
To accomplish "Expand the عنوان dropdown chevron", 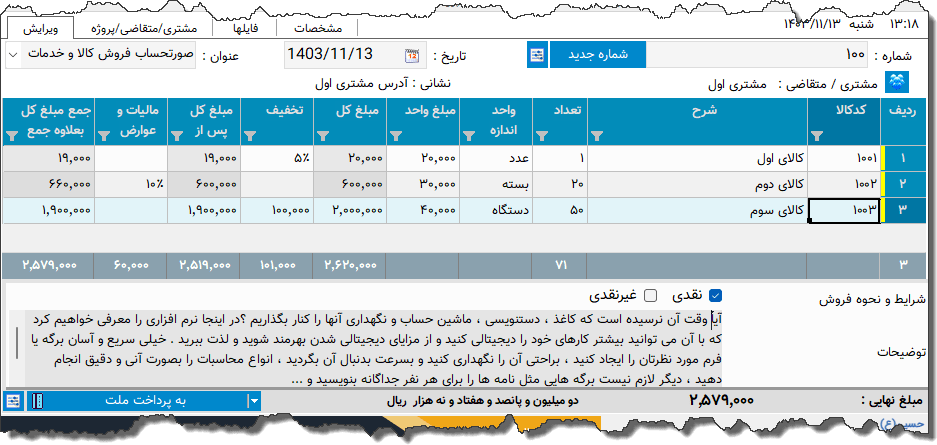I will (13, 55).
